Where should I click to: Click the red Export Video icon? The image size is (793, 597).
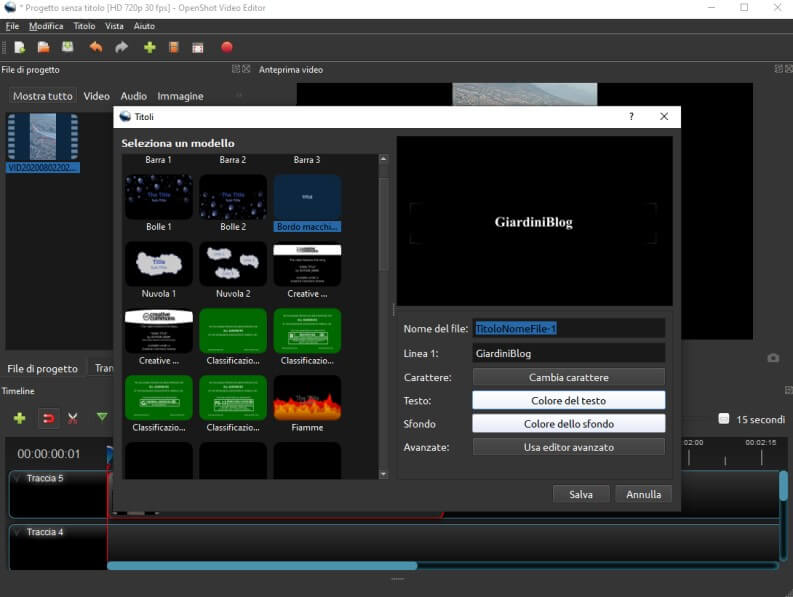pyautogui.click(x=227, y=47)
